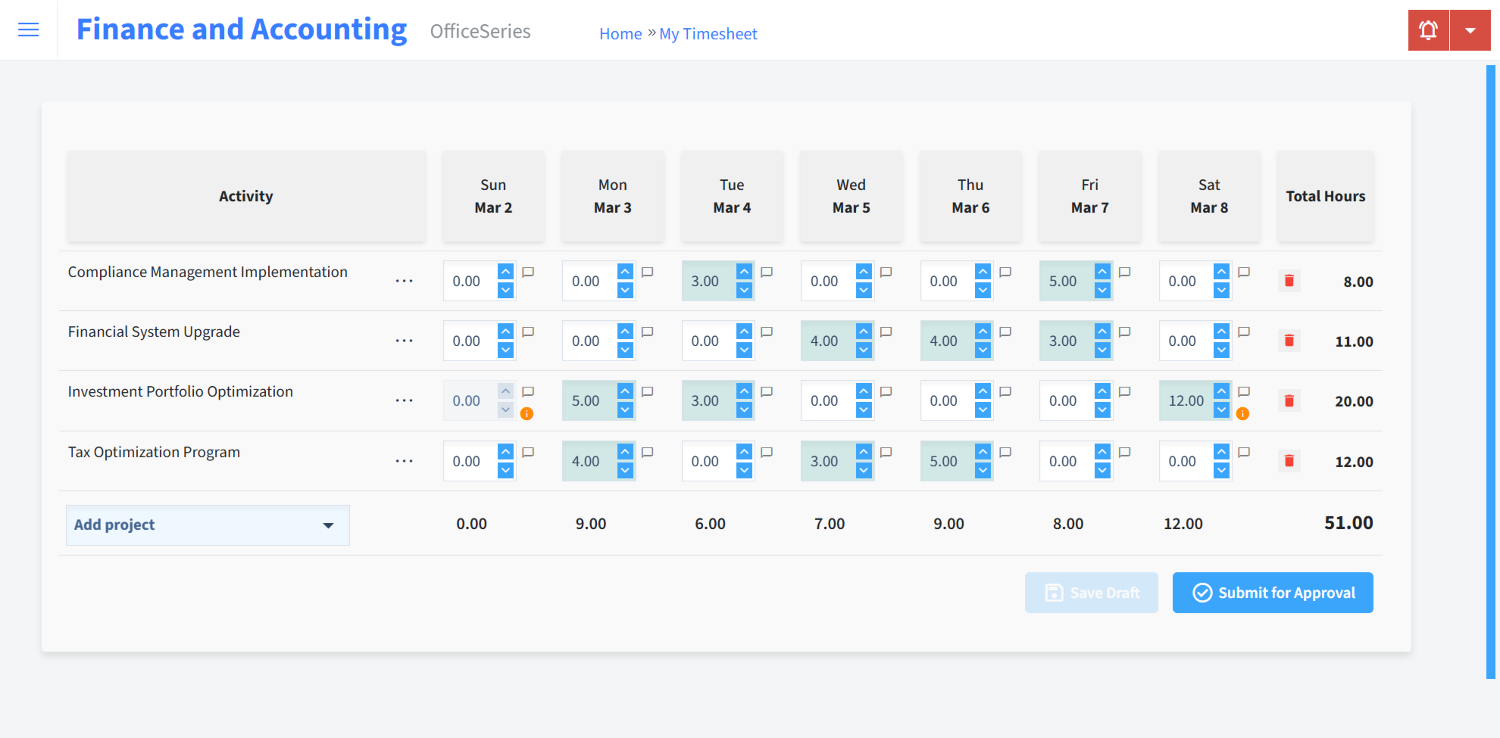Open the red user dropdown arrow
Image resolution: width=1500 pixels, height=738 pixels.
pyautogui.click(x=1470, y=30)
